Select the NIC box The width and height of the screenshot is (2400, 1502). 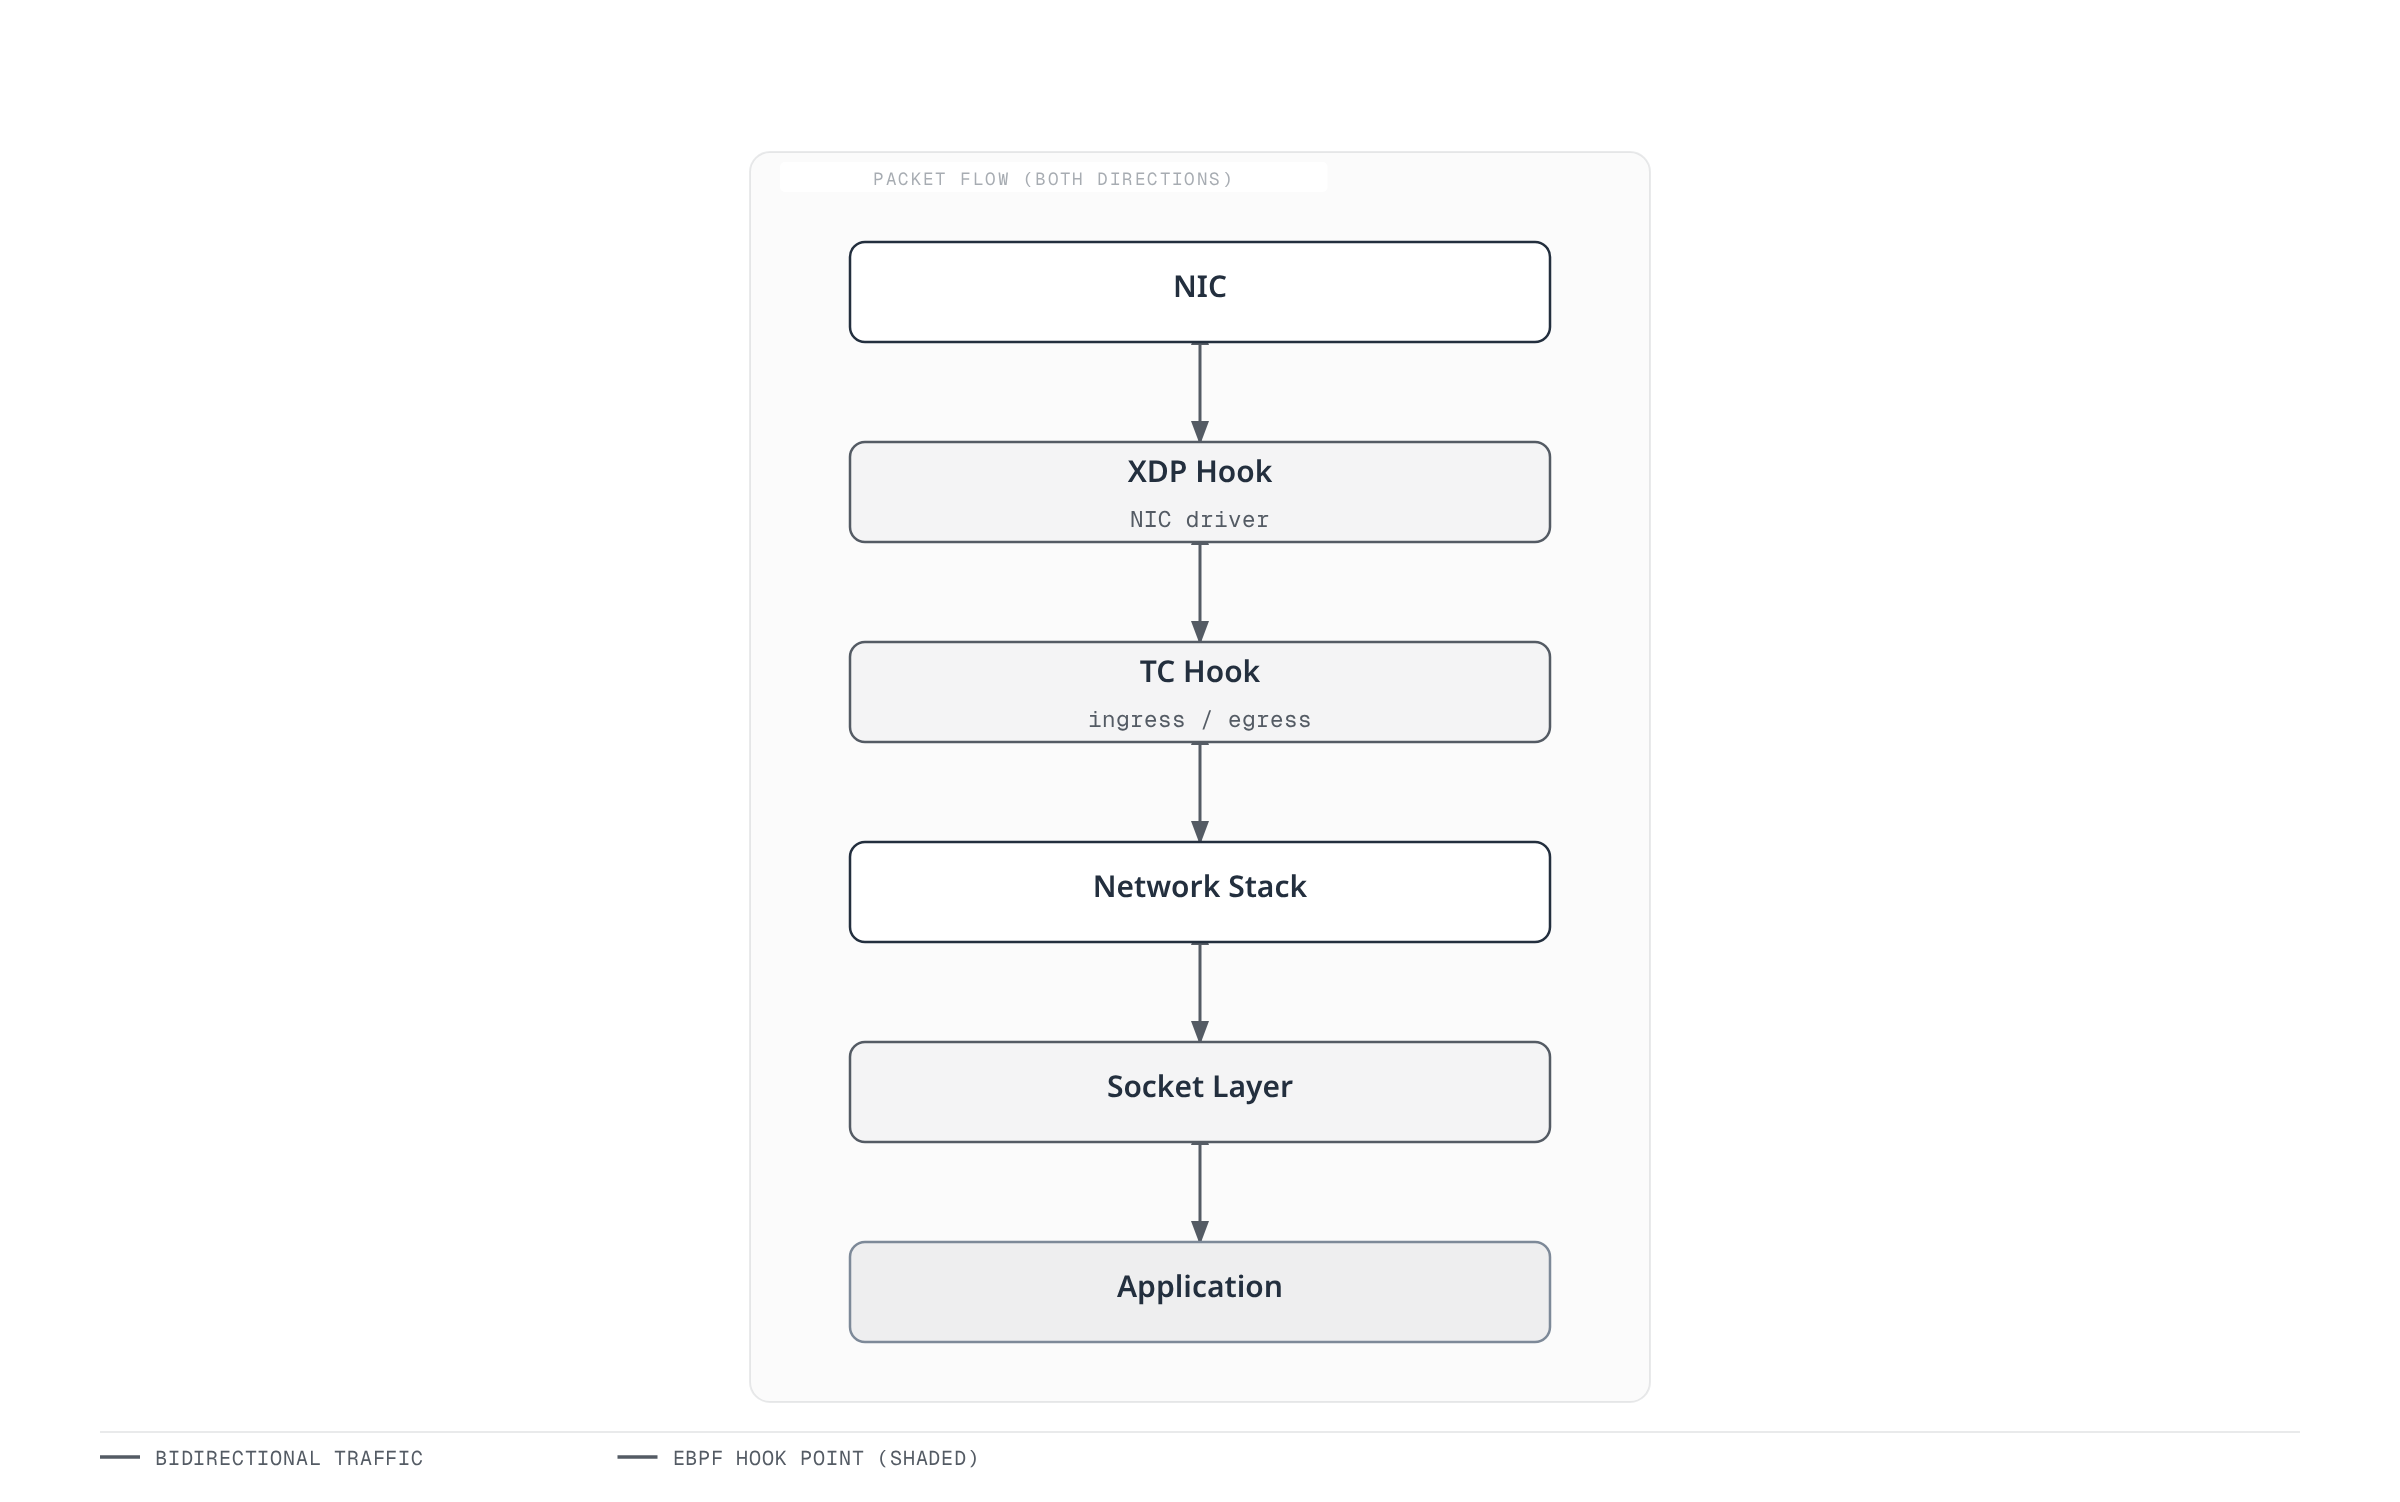coord(1199,292)
